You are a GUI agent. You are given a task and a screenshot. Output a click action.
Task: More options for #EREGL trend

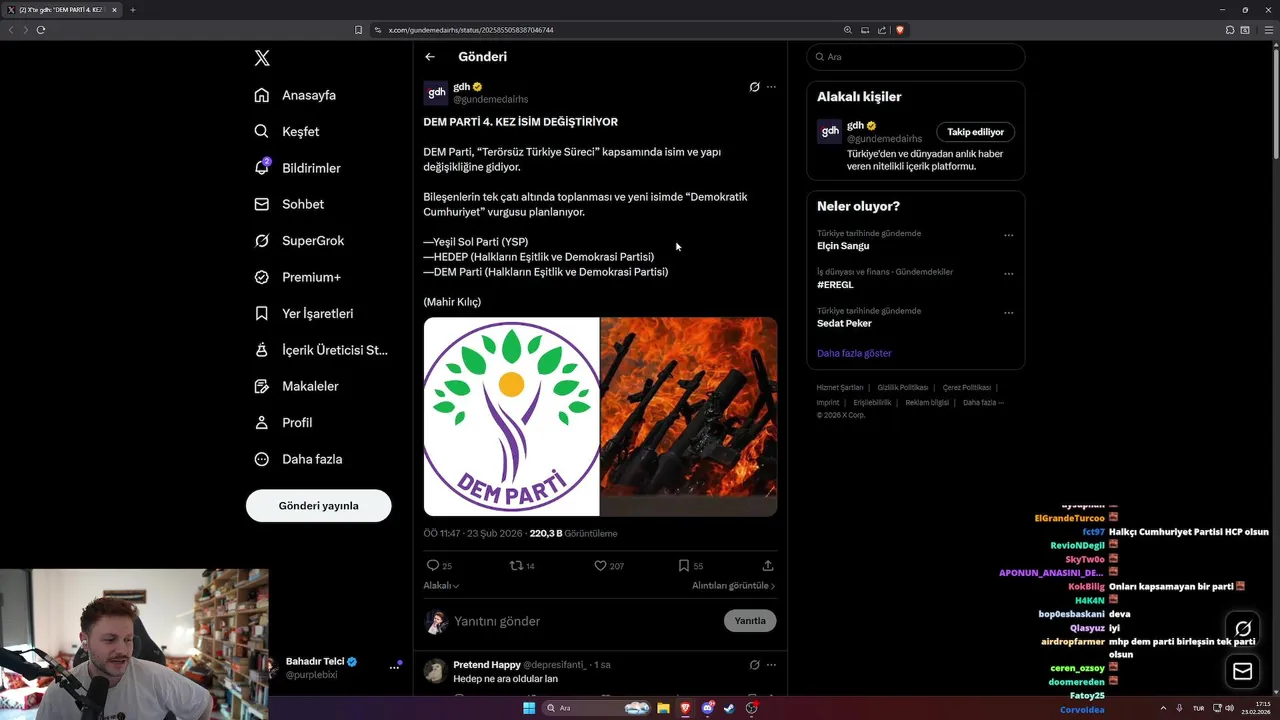click(1008, 274)
